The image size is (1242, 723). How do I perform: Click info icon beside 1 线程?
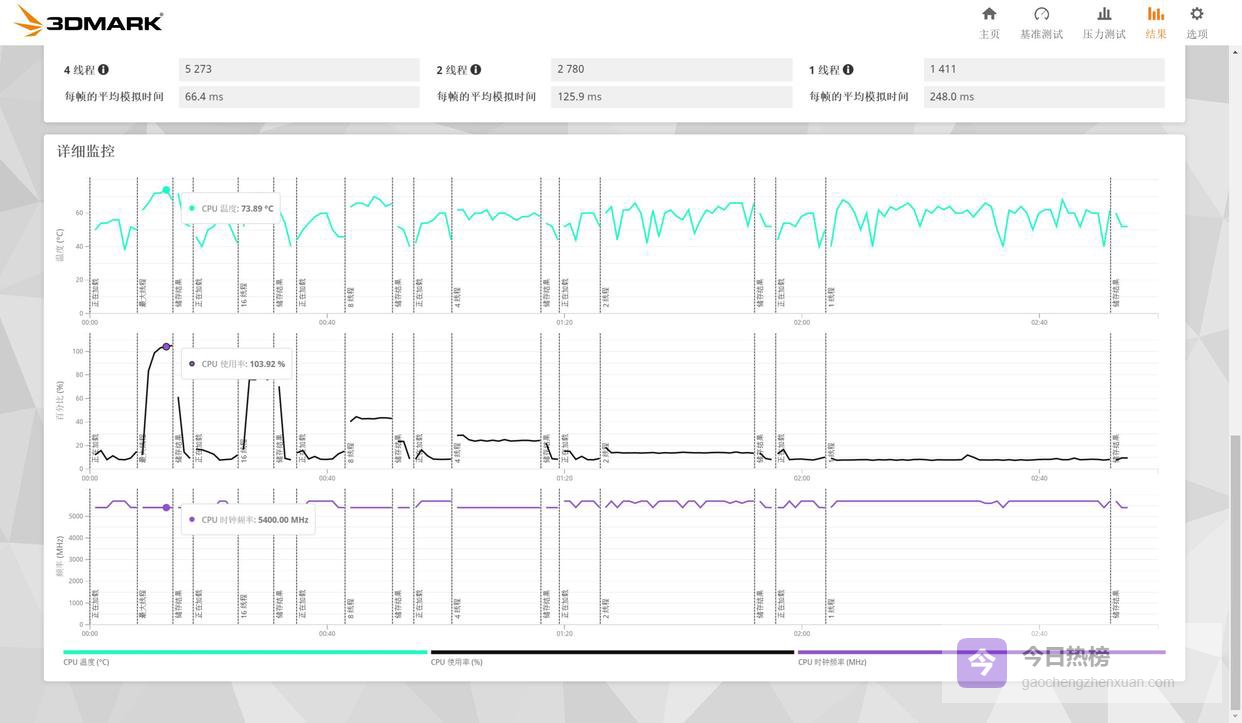pos(848,70)
